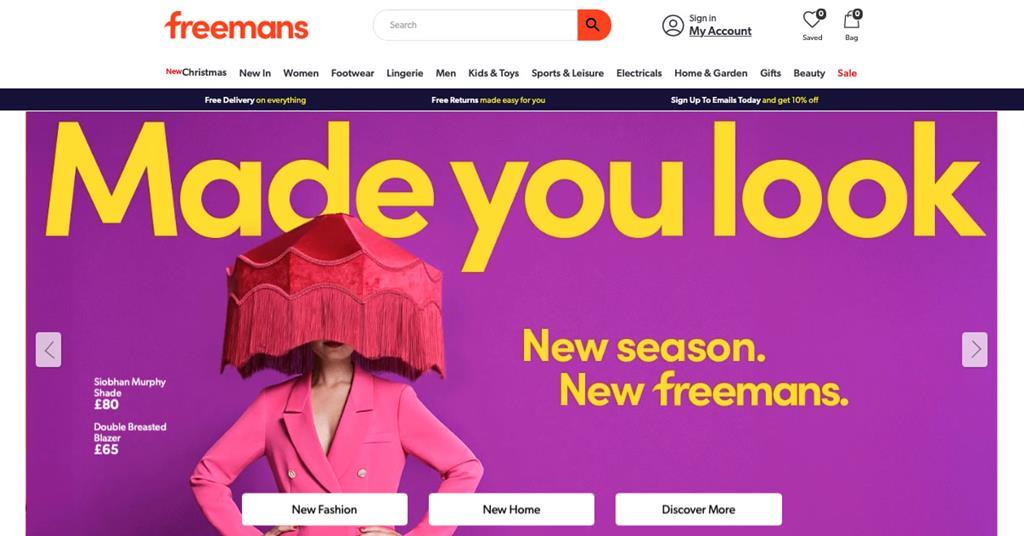Select Women from navigation bar
Image resolution: width=1024 pixels, height=536 pixels.
pyautogui.click(x=300, y=73)
